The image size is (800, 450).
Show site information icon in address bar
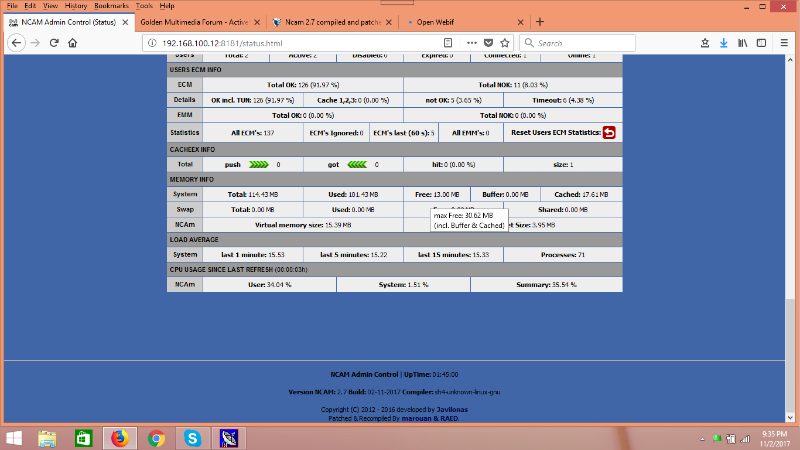click(x=152, y=43)
